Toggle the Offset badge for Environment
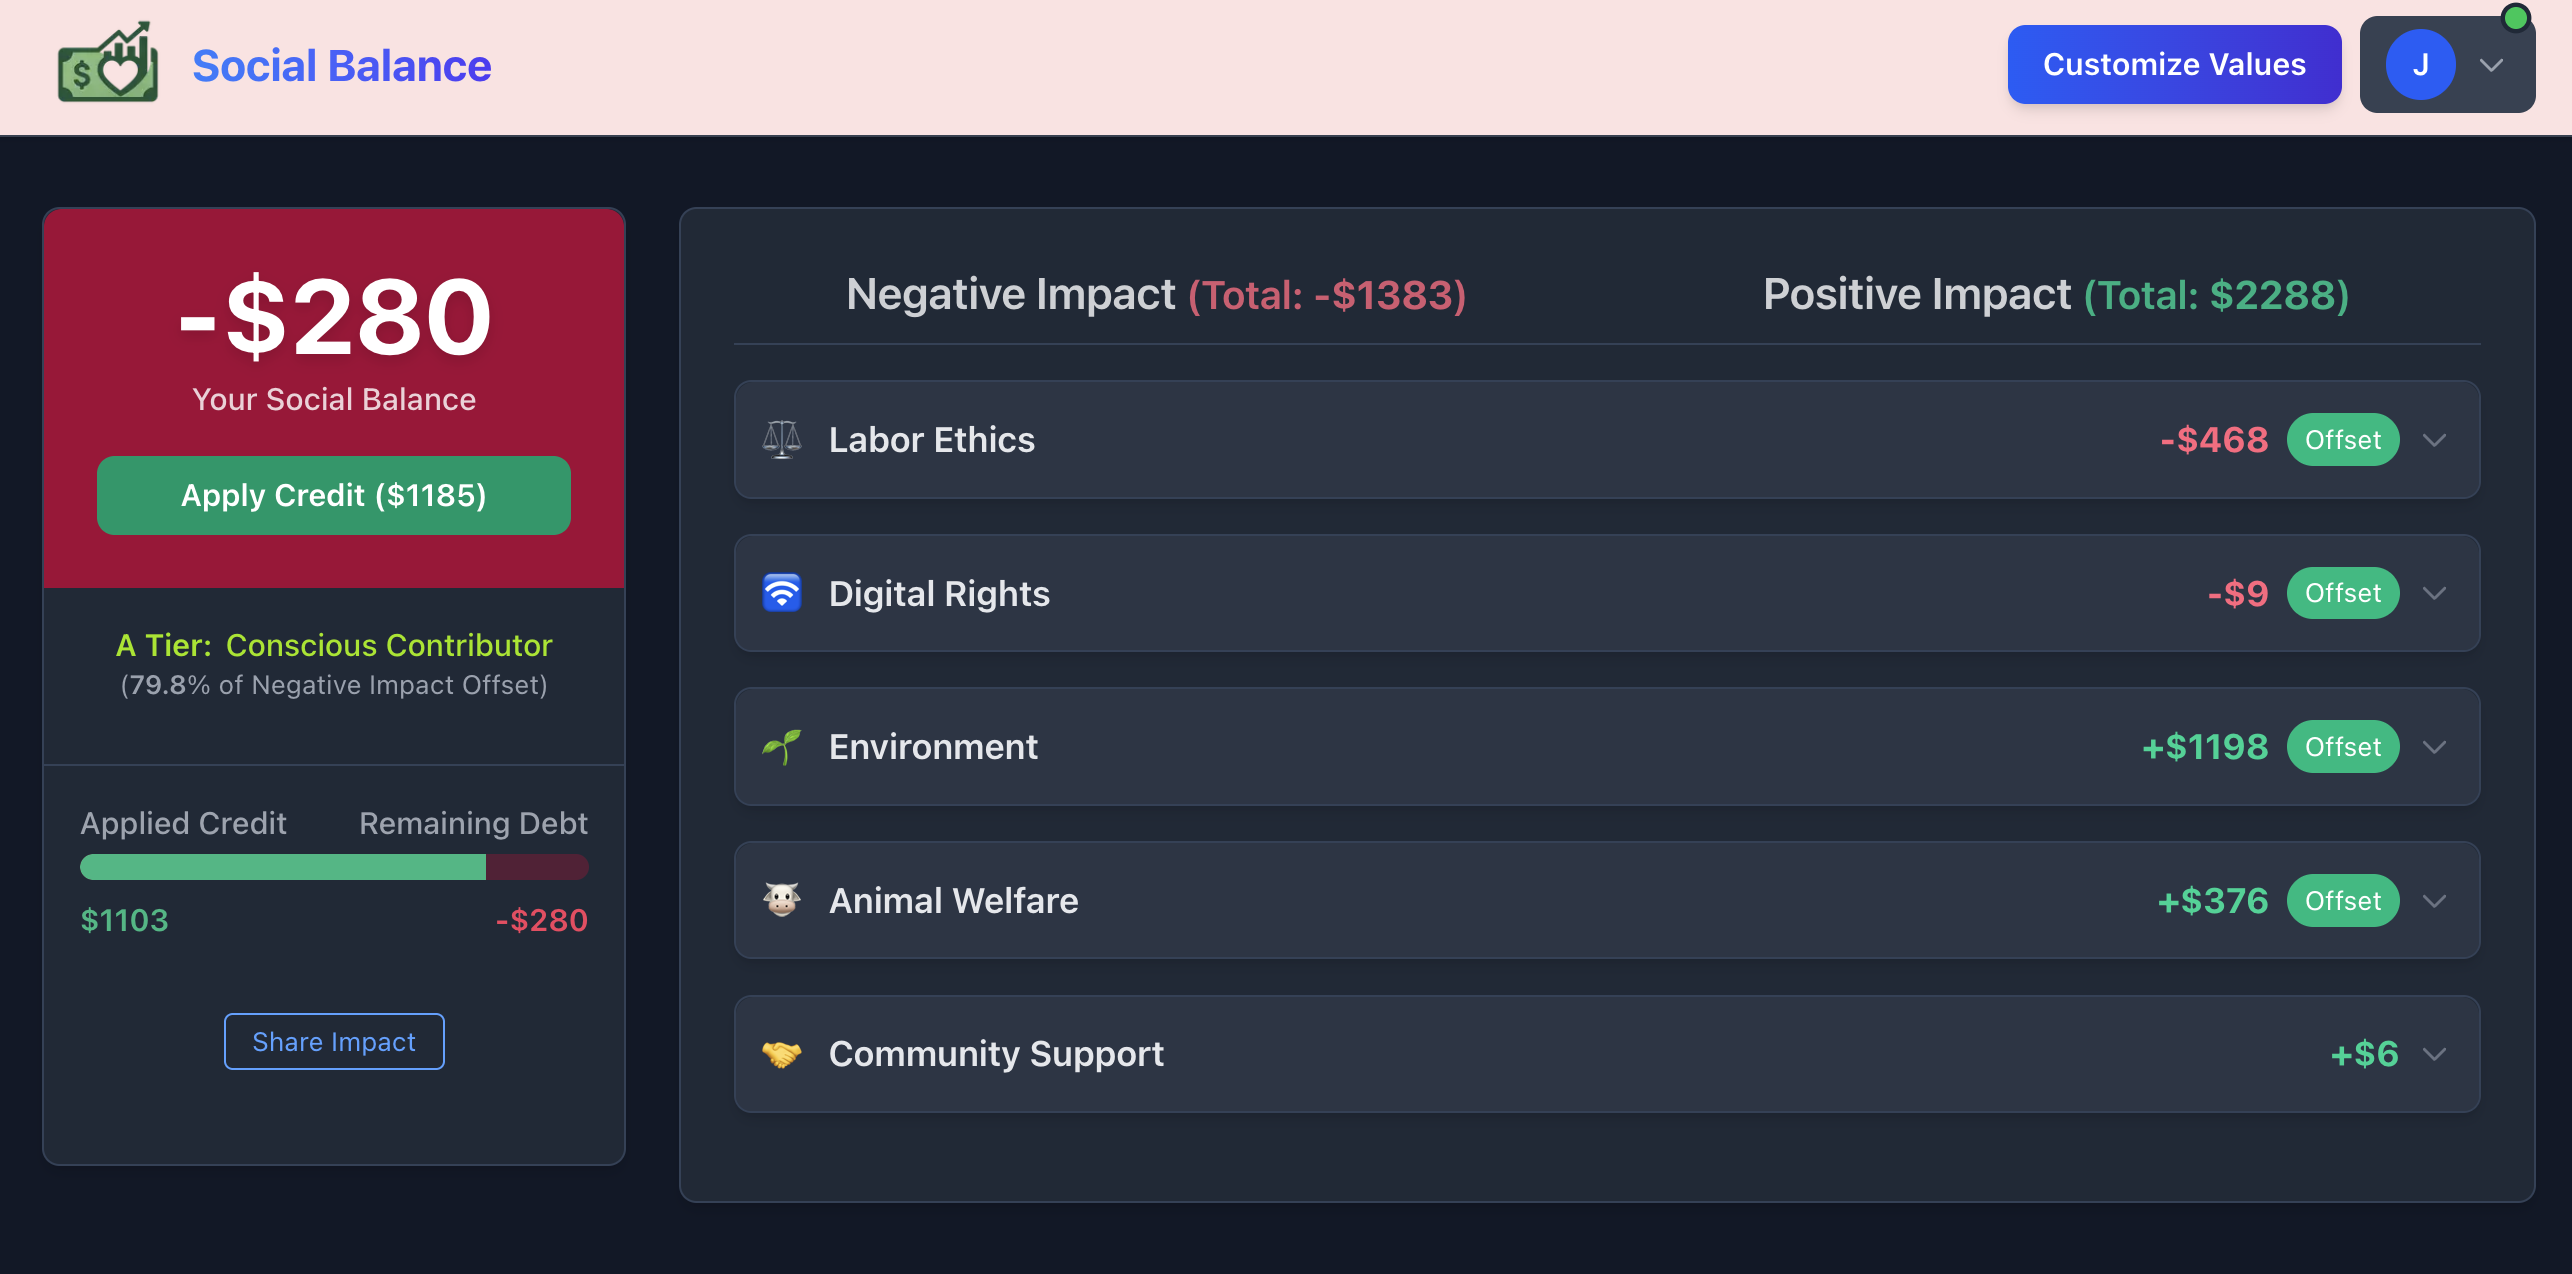Image resolution: width=2572 pixels, height=1274 pixels. pos(2342,747)
